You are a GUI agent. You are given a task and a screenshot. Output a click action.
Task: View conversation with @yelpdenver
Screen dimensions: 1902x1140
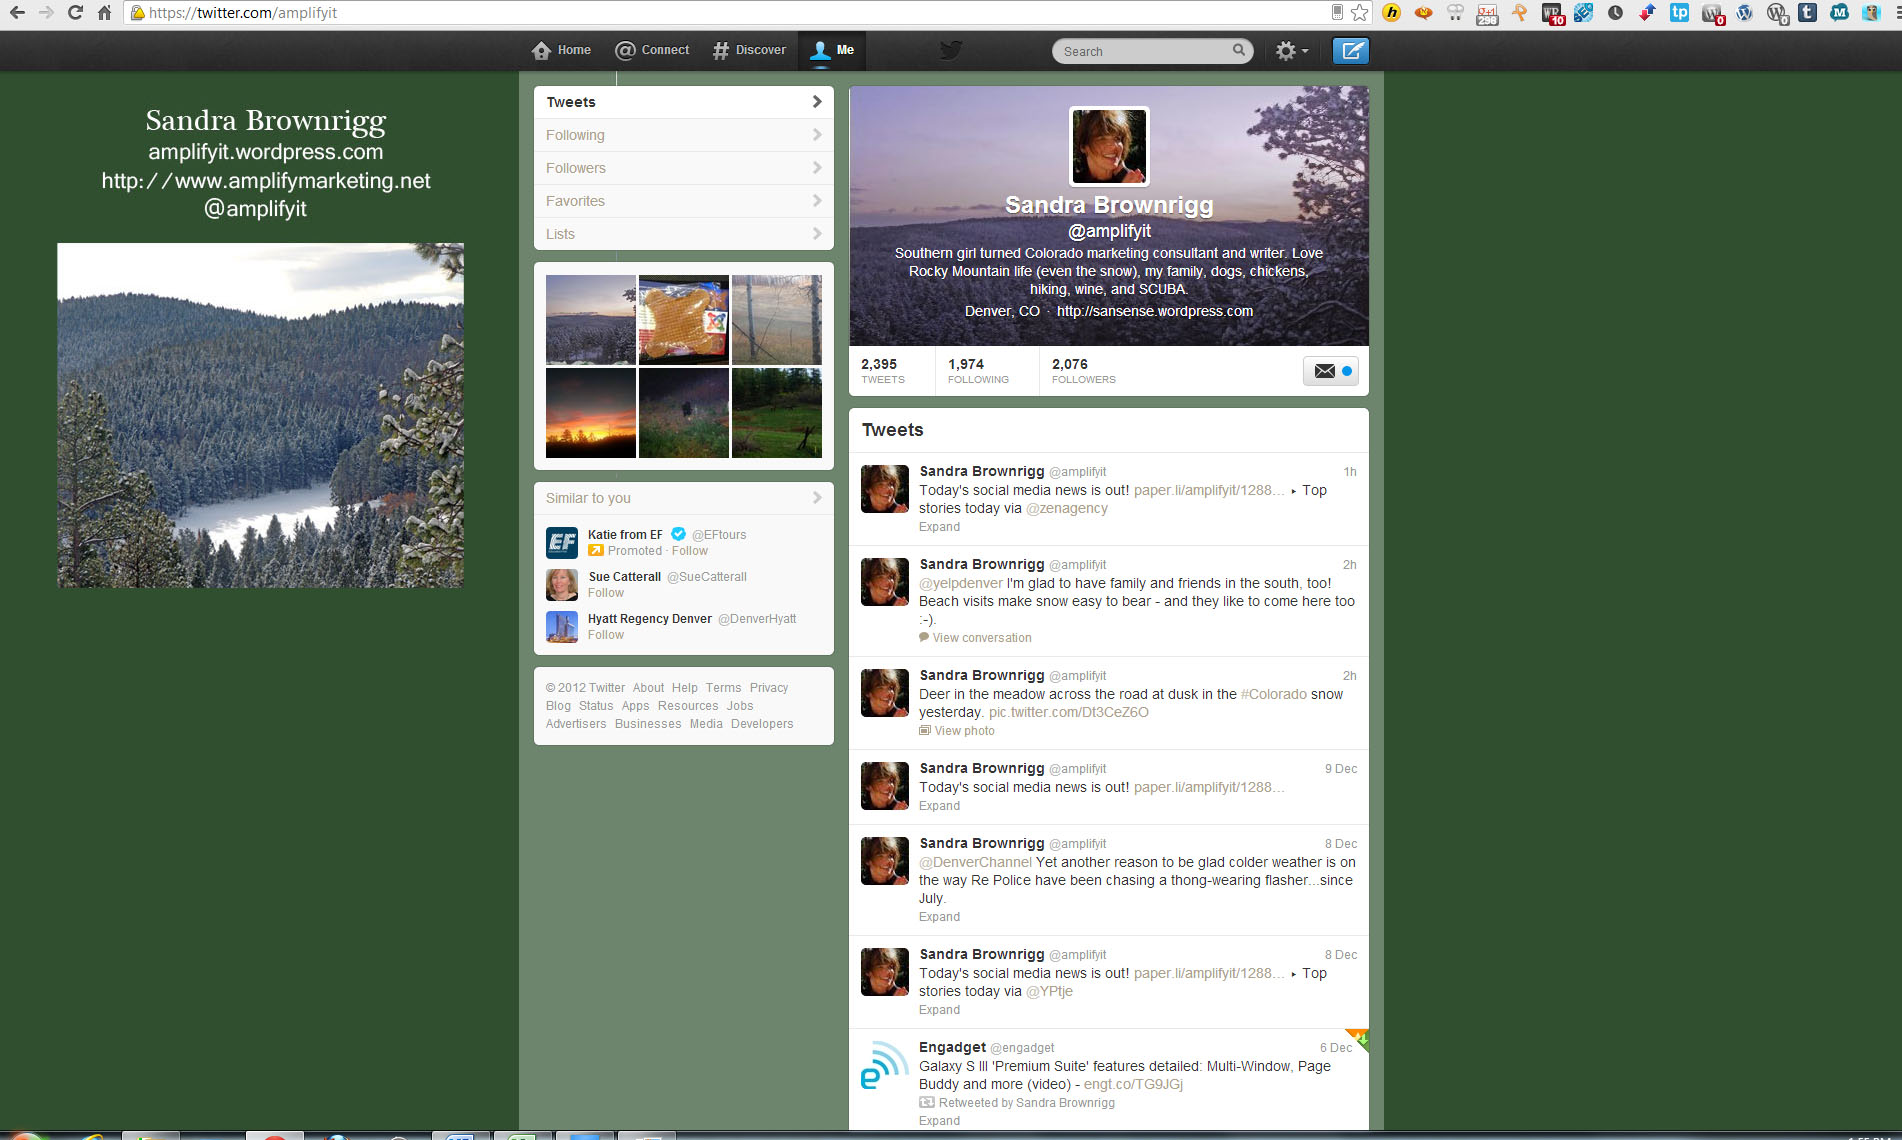click(x=975, y=638)
